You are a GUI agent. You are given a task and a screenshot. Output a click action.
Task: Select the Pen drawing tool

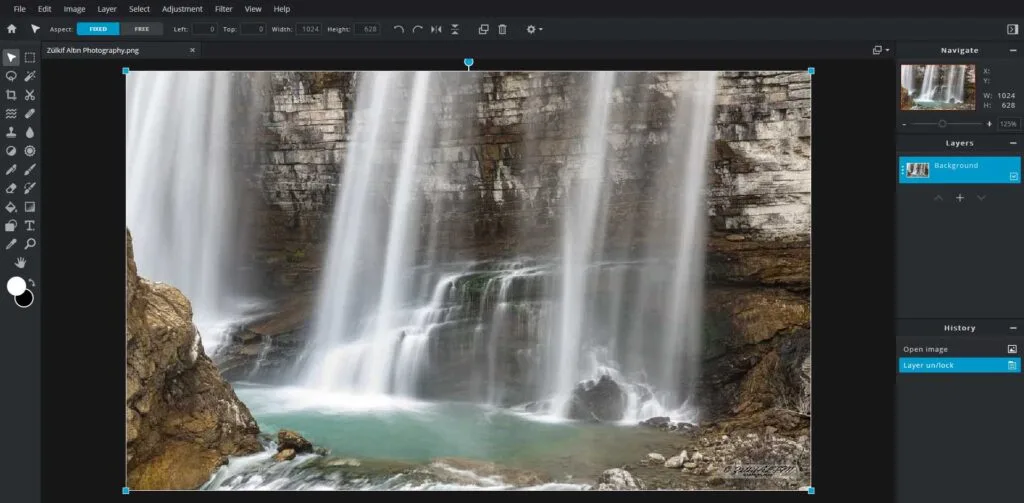click(11, 170)
